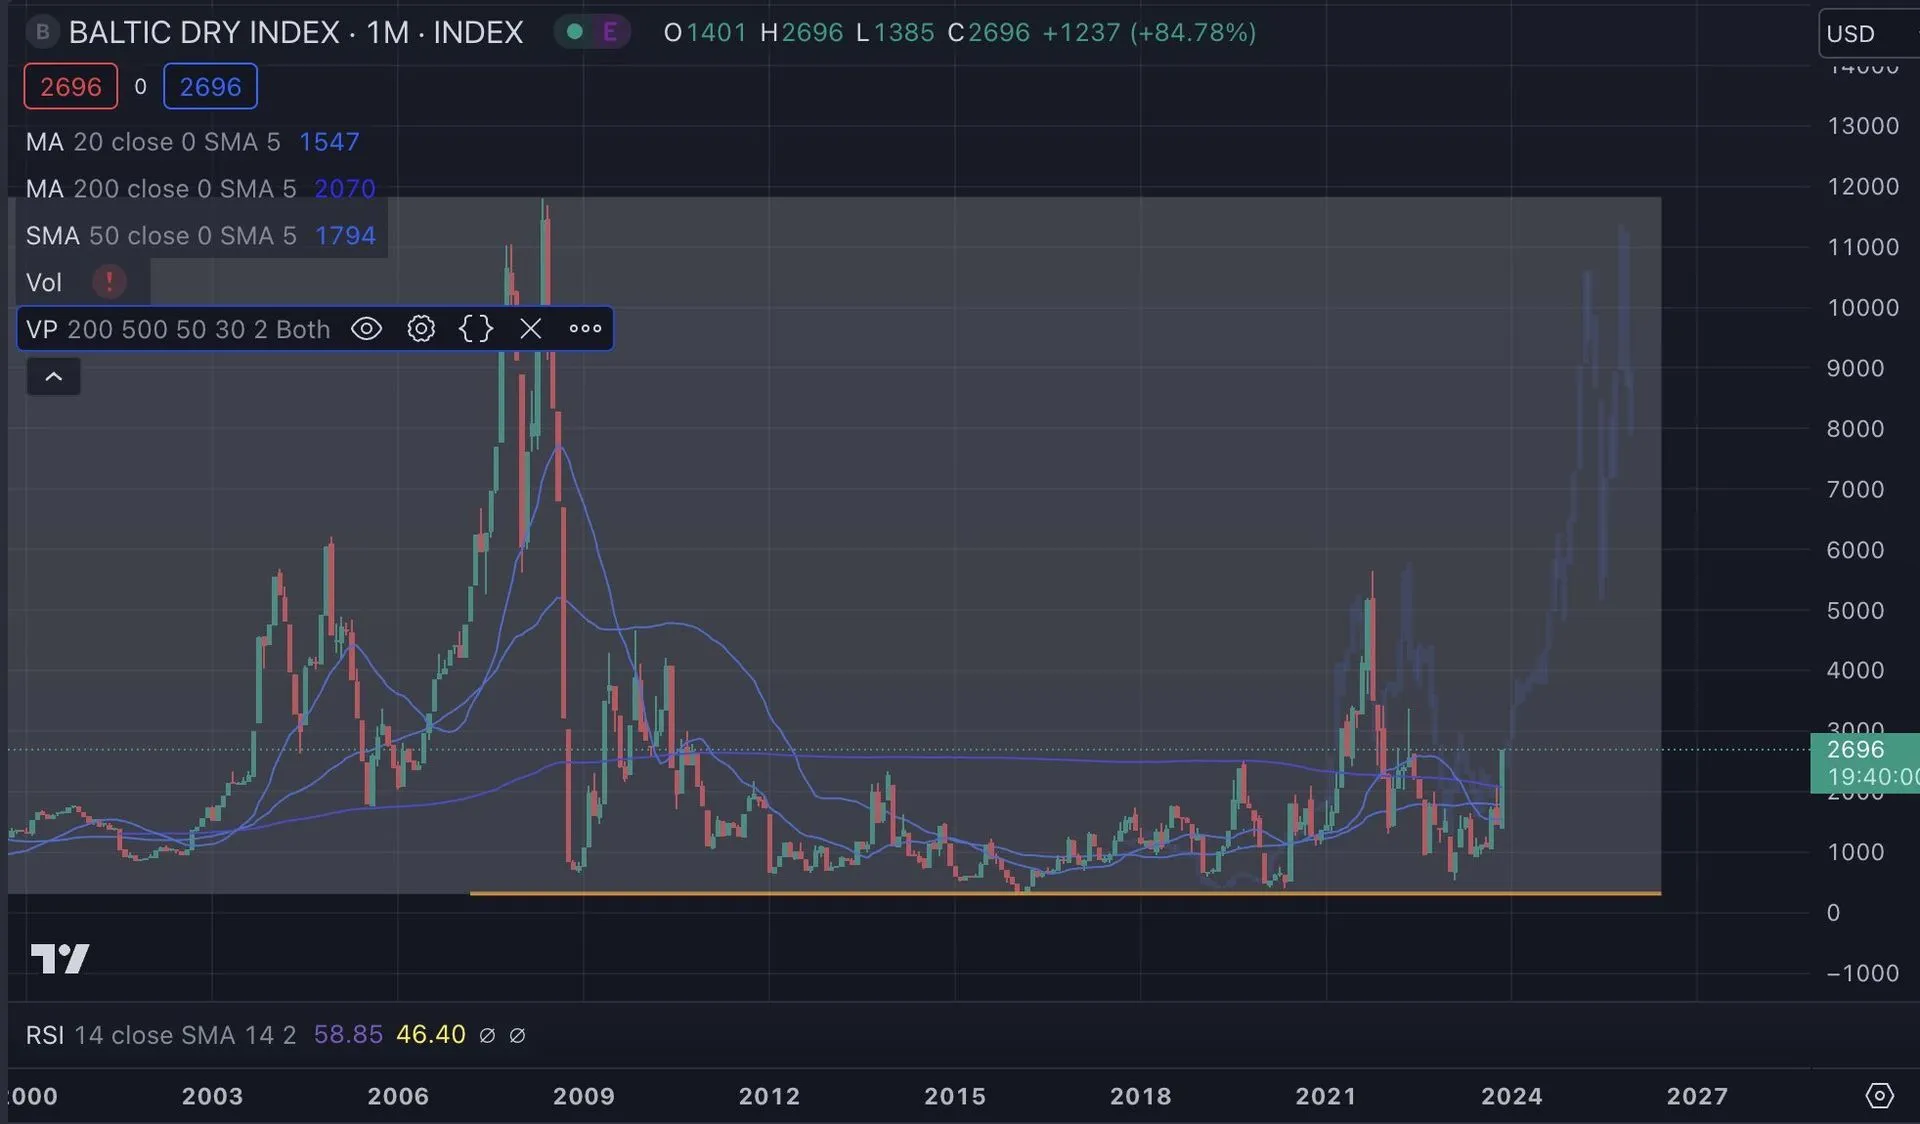The image size is (1920, 1124).
Task: Collapse the indicator legend with the chevron
Action: 54,377
